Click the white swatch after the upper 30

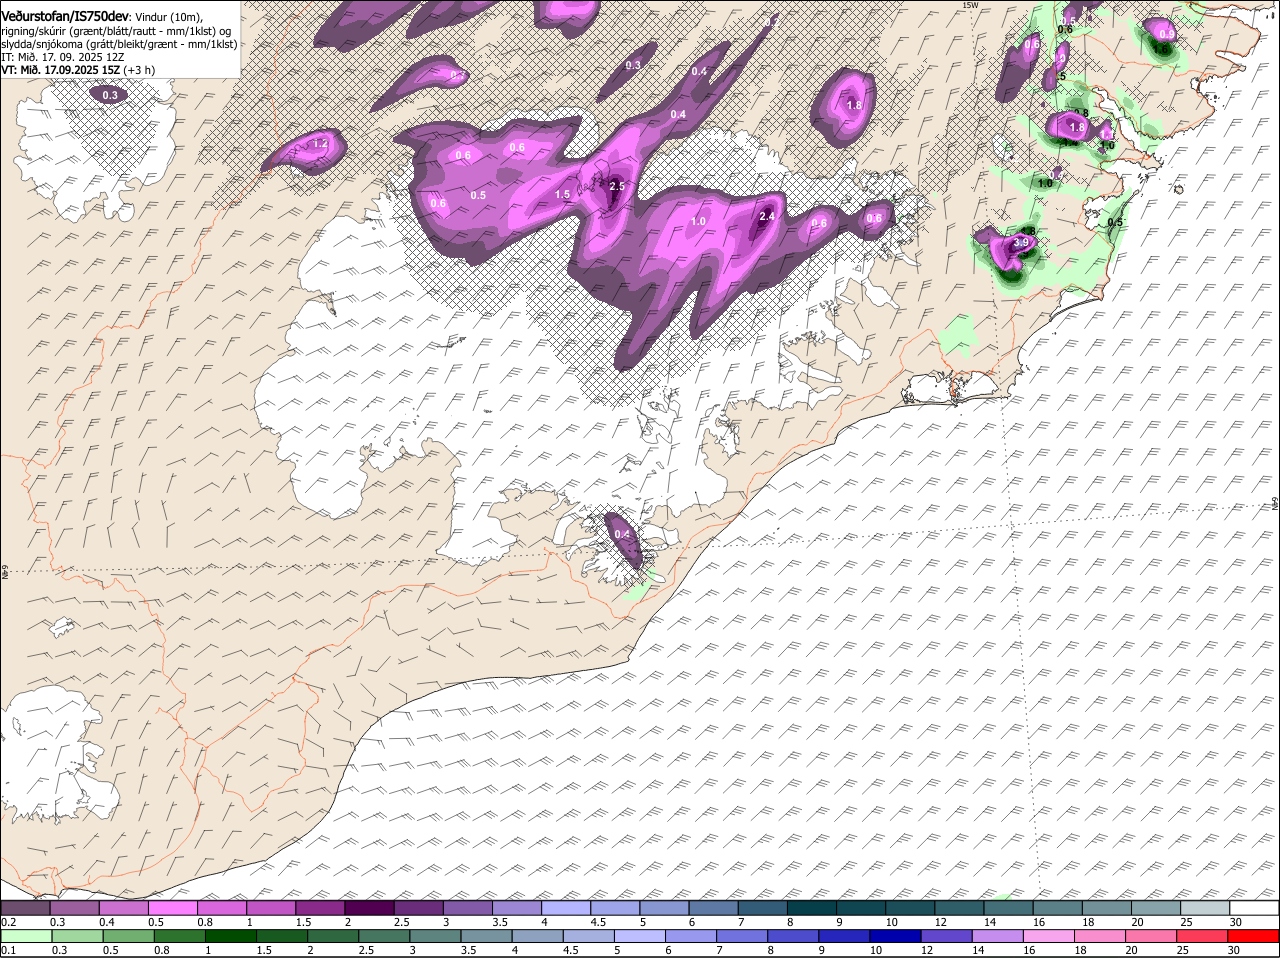coord(1254,908)
